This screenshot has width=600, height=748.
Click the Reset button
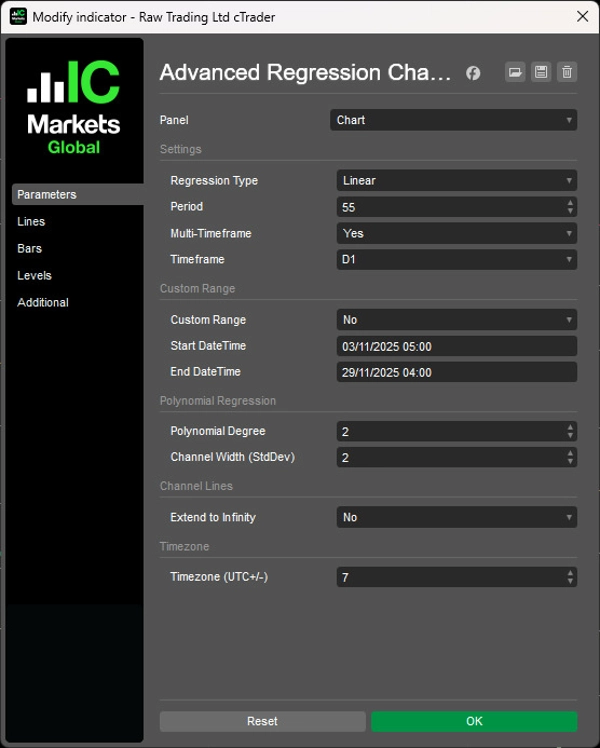262,721
